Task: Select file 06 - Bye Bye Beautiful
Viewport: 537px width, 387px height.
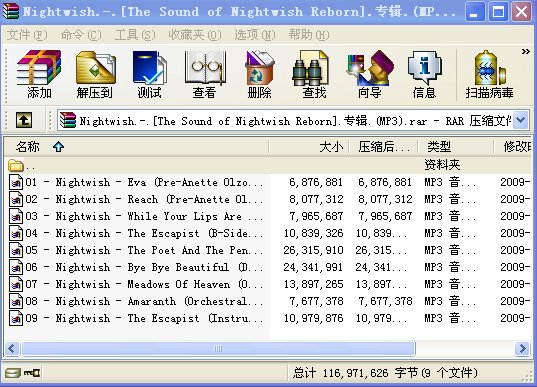Action: click(268, 267)
